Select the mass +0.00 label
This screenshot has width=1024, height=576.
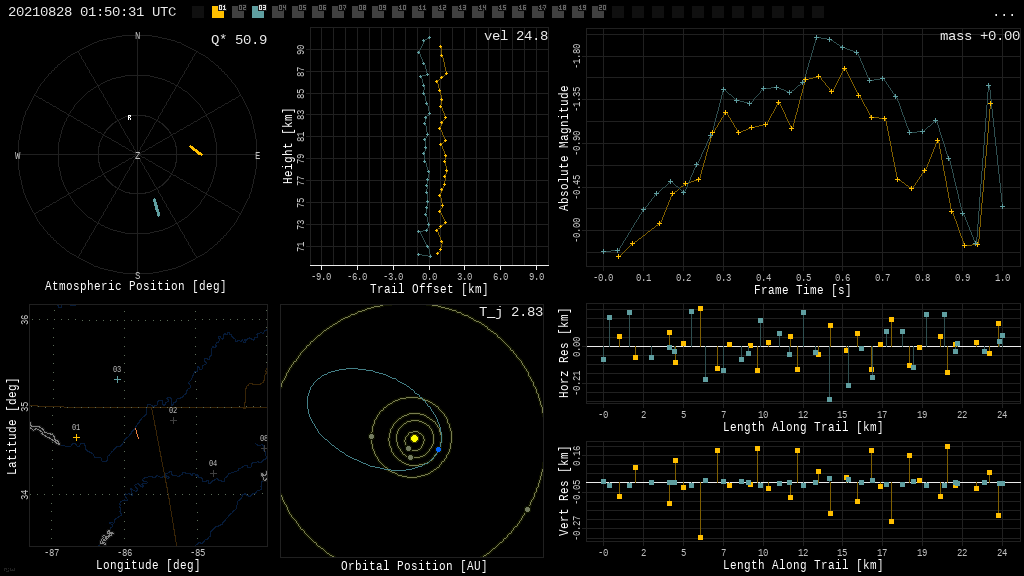pos(979,36)
